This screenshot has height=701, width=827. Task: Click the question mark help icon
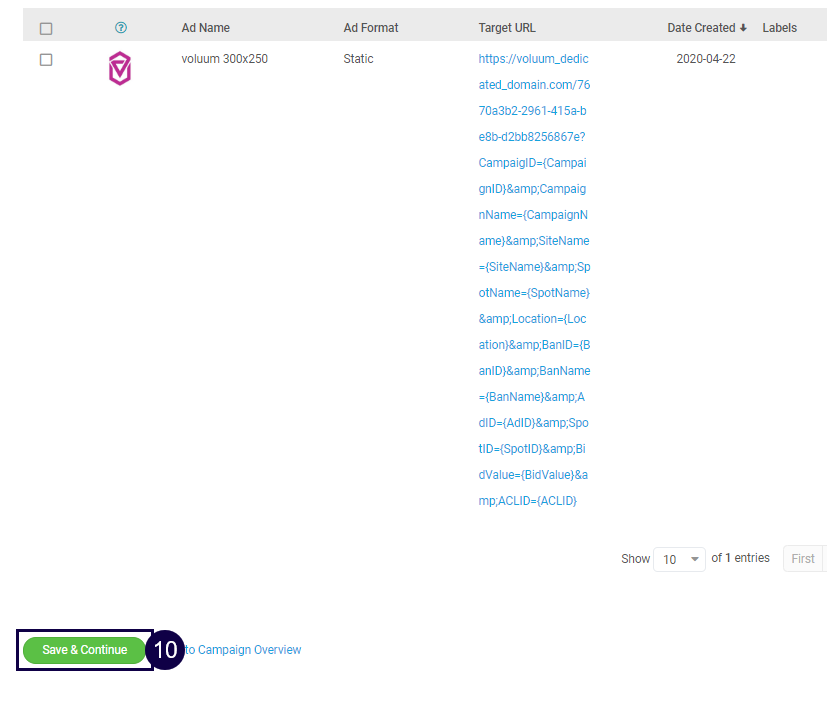pyautogui.click(x=121, y=28)
